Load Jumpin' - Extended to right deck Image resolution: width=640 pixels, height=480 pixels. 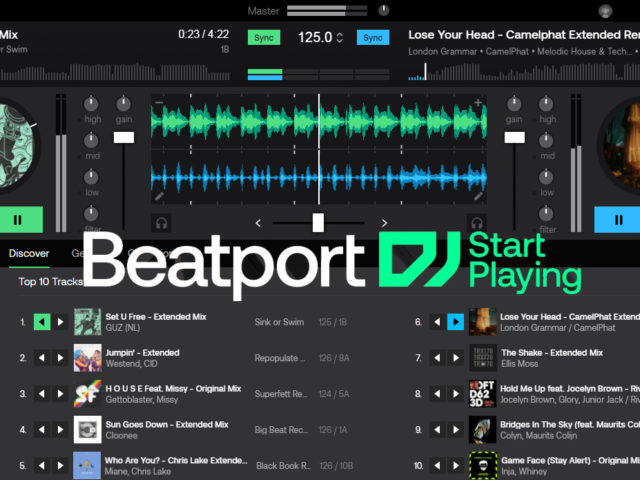[60, 358]
